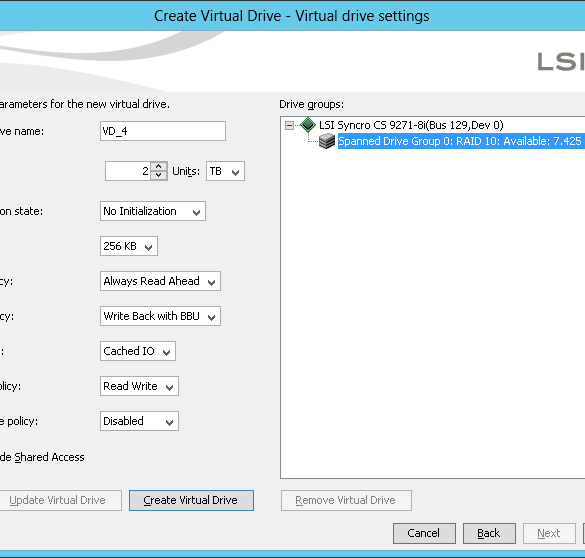Viewport: 585px width, 558px height.
Task: Click the Remove Virtual Drive button
Action: coord(346,500)
